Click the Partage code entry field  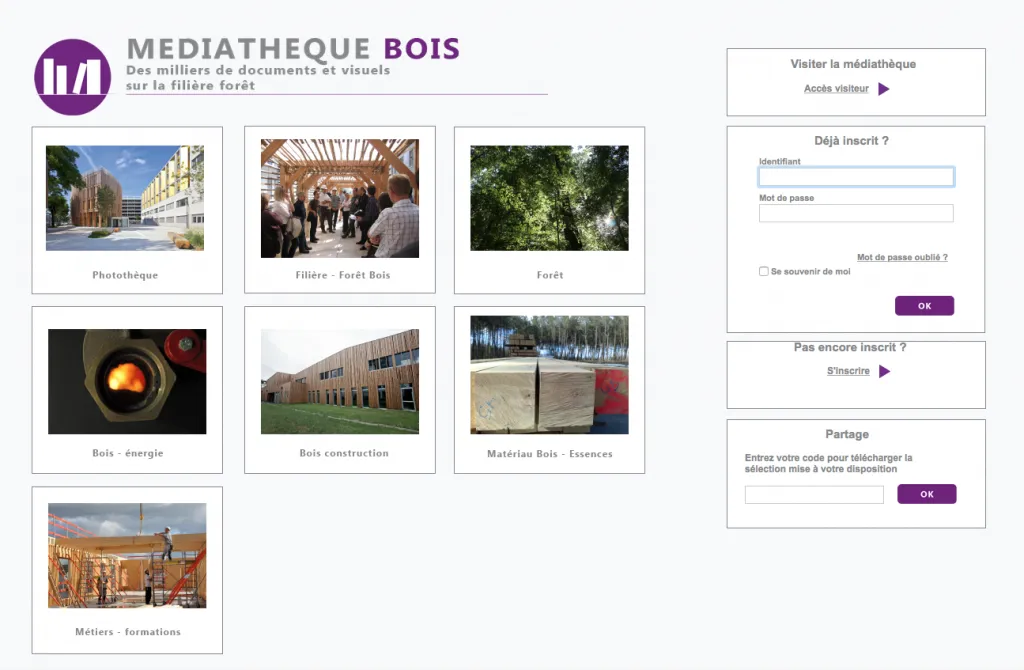click(813, 494)
